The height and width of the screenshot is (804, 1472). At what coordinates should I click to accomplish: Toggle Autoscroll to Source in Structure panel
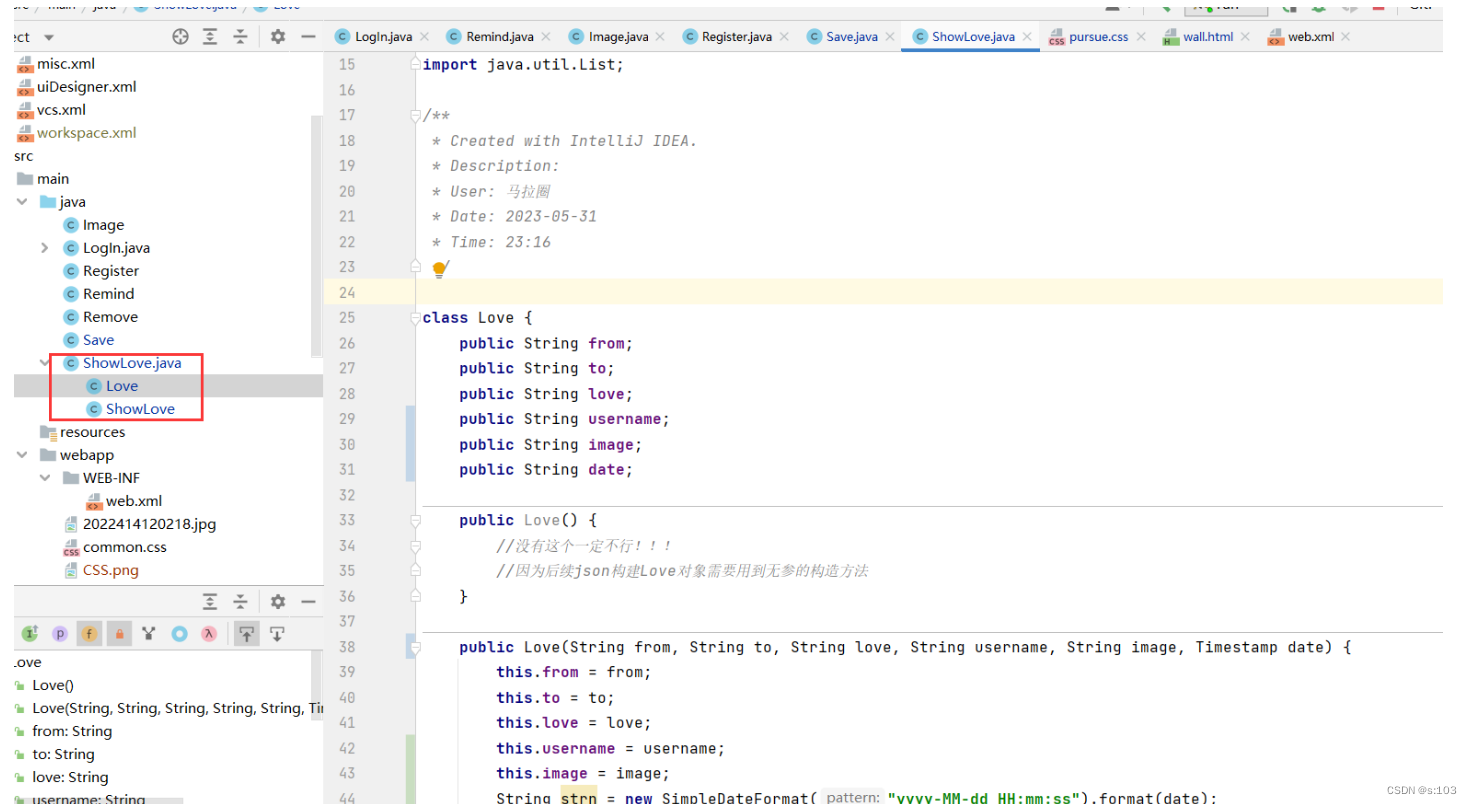pyautogui.click(x=245, y=633)
